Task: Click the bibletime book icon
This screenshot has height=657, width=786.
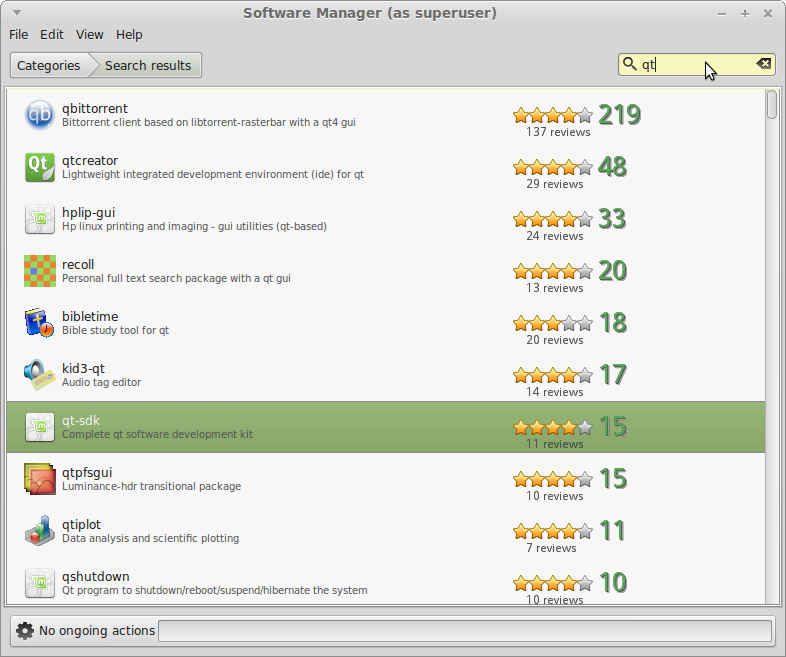Action: [x=40, y=323]
